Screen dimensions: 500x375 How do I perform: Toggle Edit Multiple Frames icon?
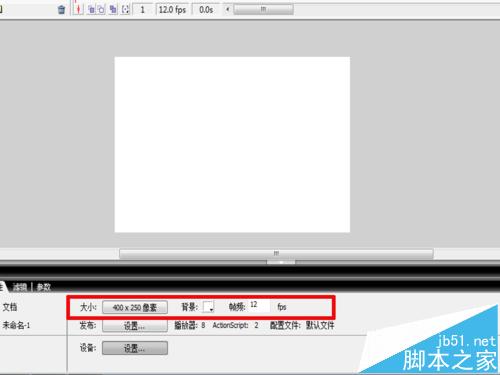[113, 9]
